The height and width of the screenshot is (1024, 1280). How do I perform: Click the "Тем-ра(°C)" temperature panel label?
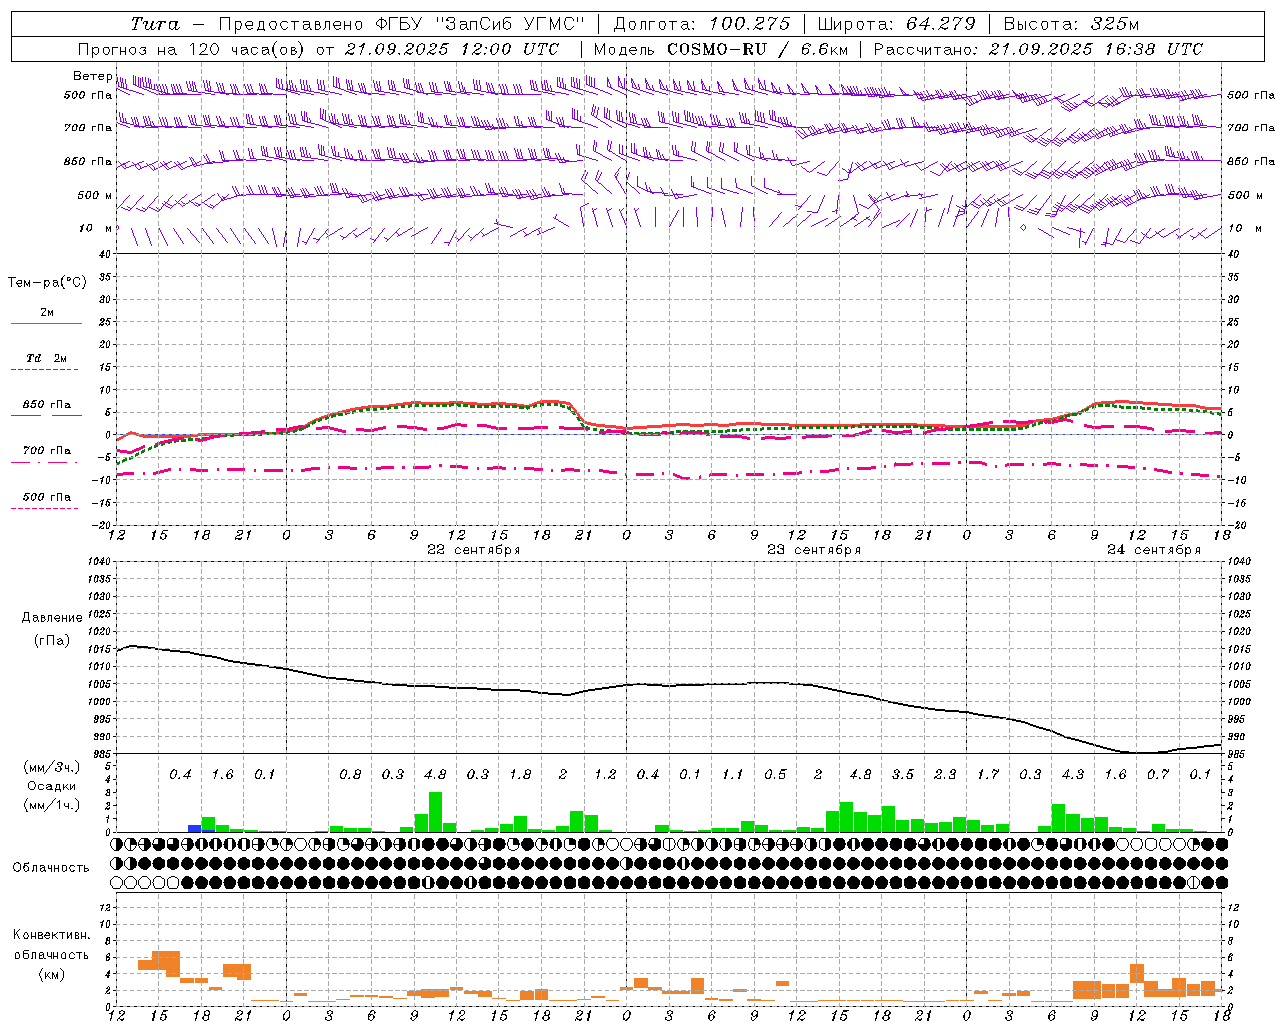pos(47,282)
